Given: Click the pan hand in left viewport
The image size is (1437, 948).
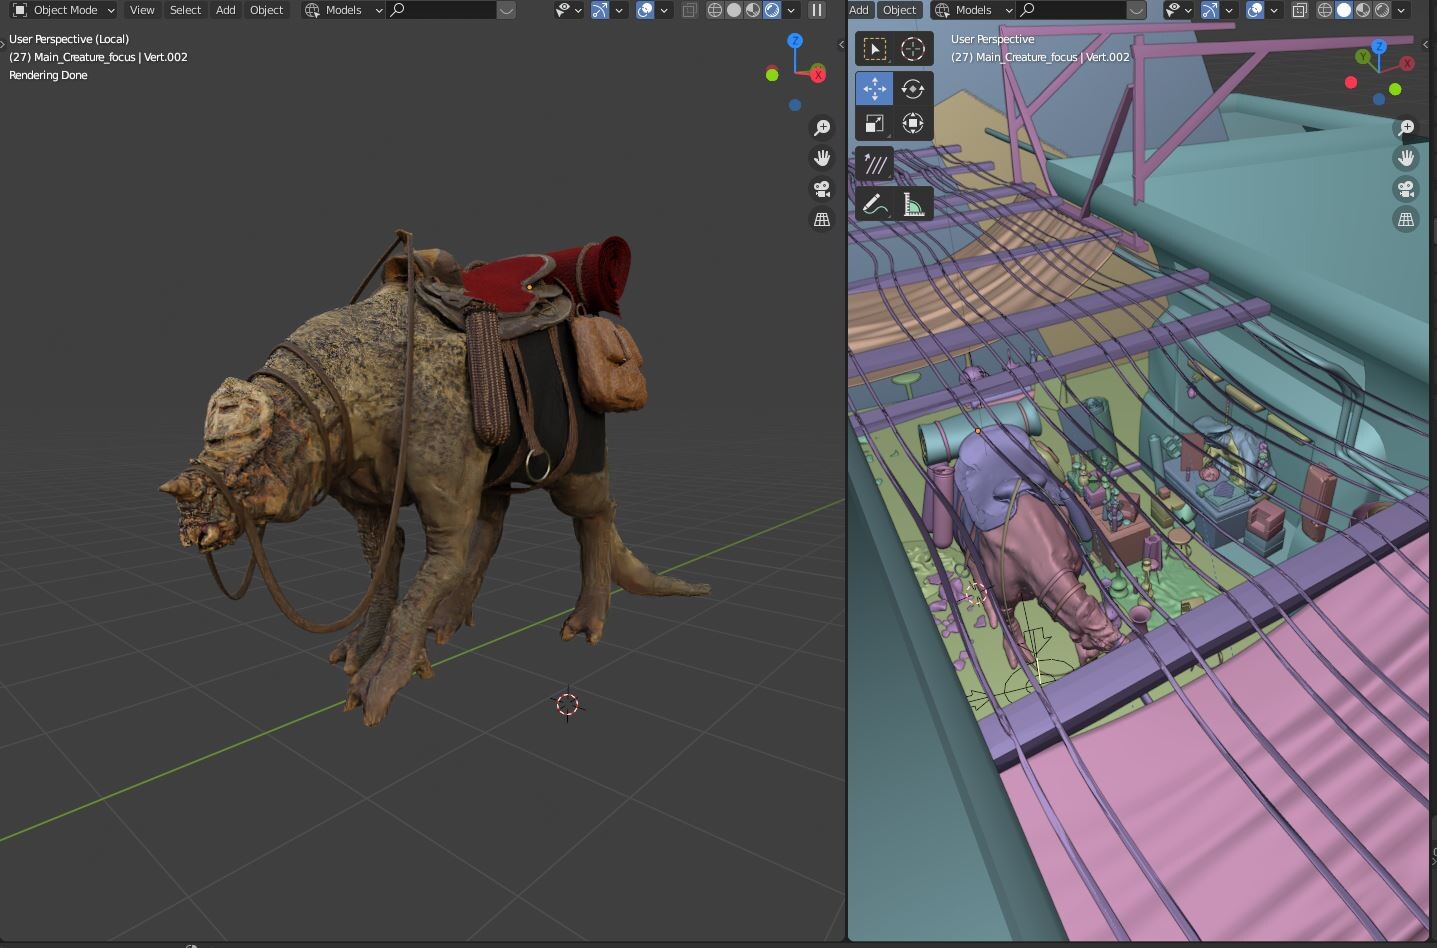Looking at the screenshot, I should pyautogui.click(x=822, y=158).
